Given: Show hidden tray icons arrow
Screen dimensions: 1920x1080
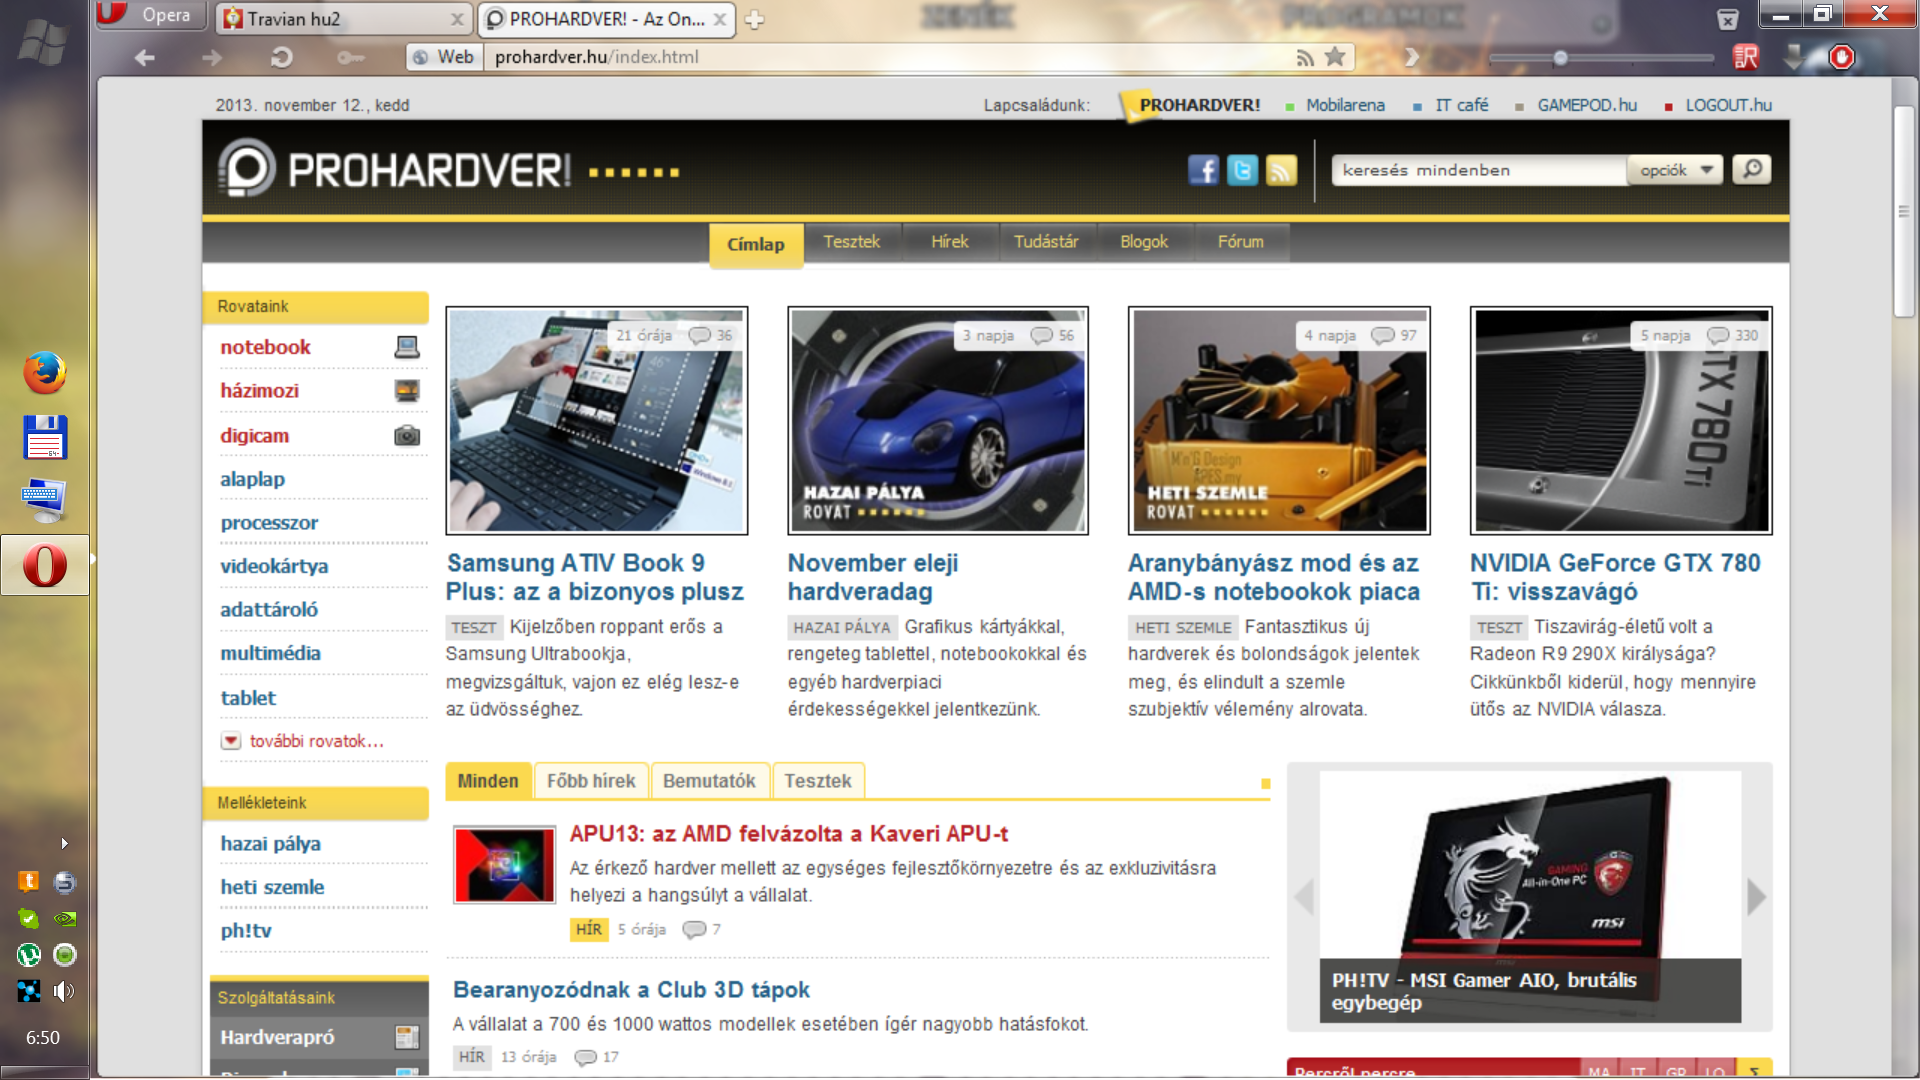Looking at the screenshot, I should (64, 843).
